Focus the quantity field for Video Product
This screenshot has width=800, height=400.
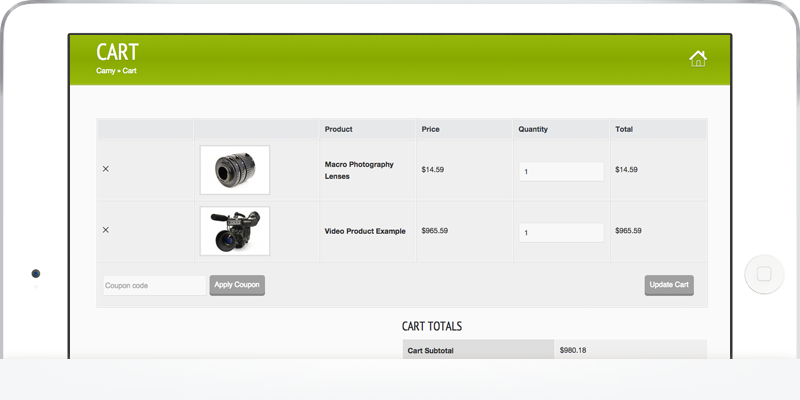coord(561,233)
